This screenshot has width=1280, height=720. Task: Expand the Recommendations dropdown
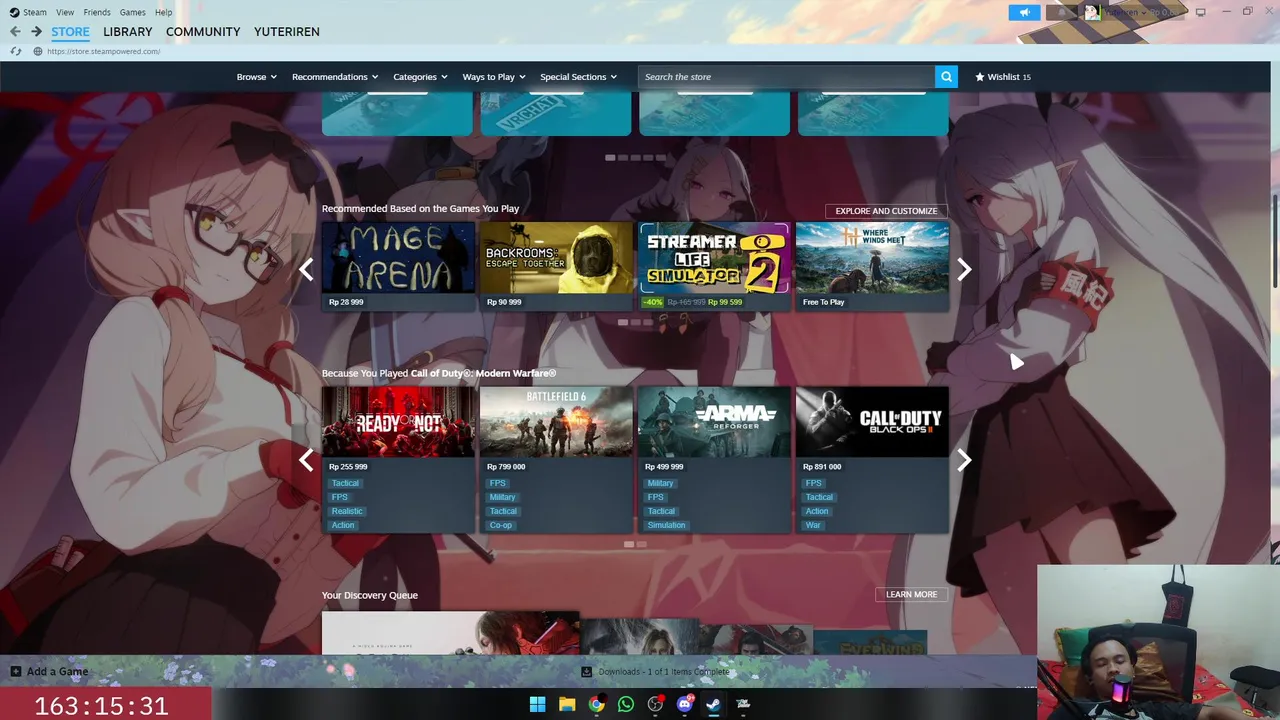tap(335, 77)
